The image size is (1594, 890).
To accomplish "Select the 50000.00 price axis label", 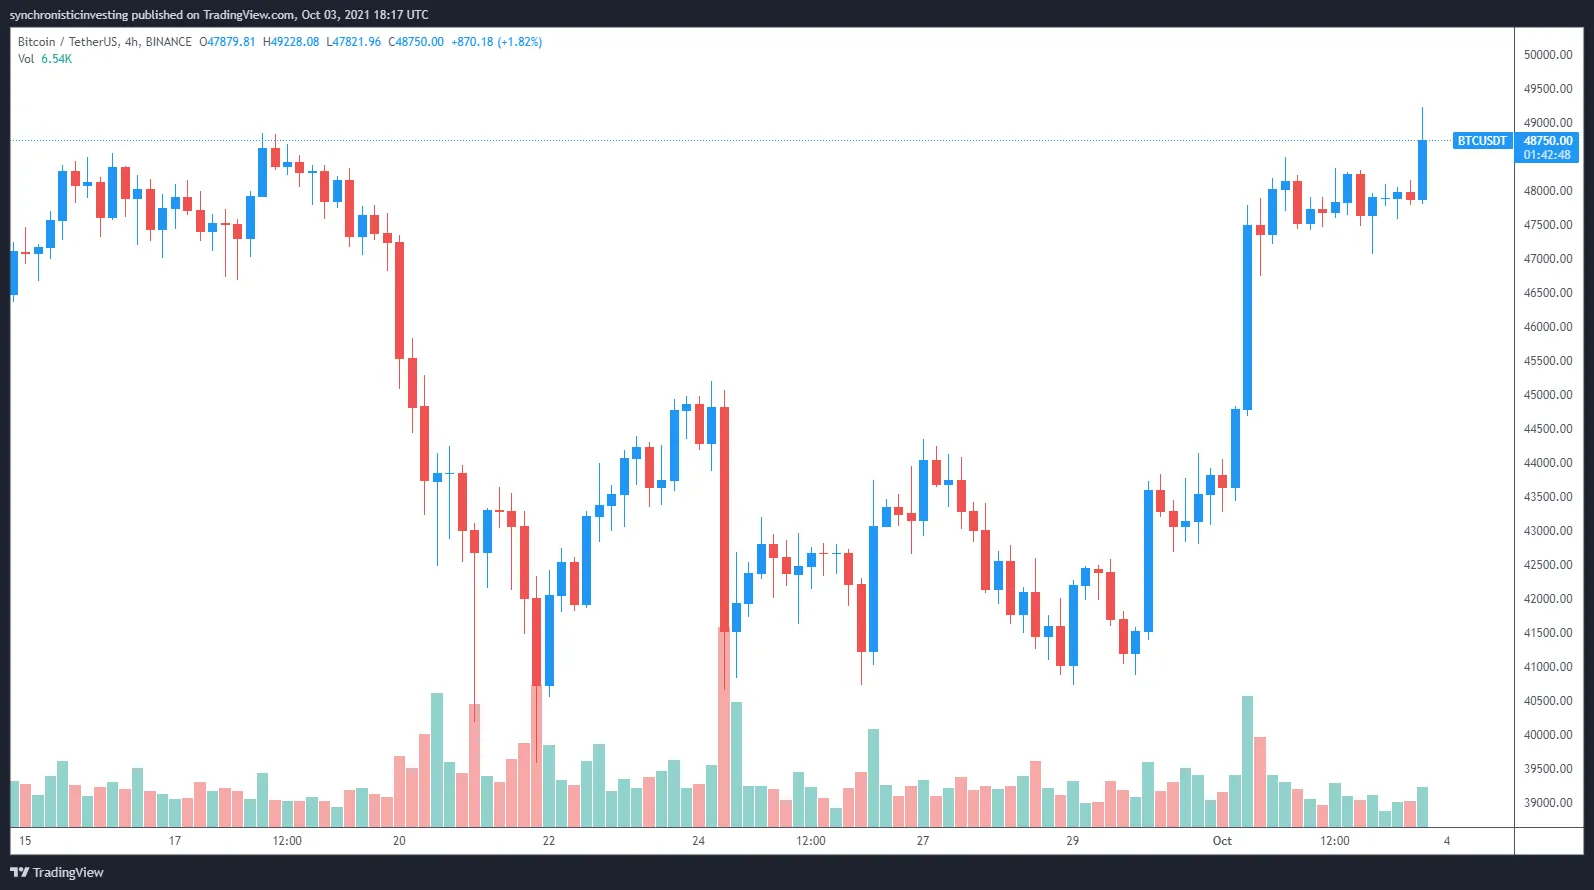I will (1548, 55).
